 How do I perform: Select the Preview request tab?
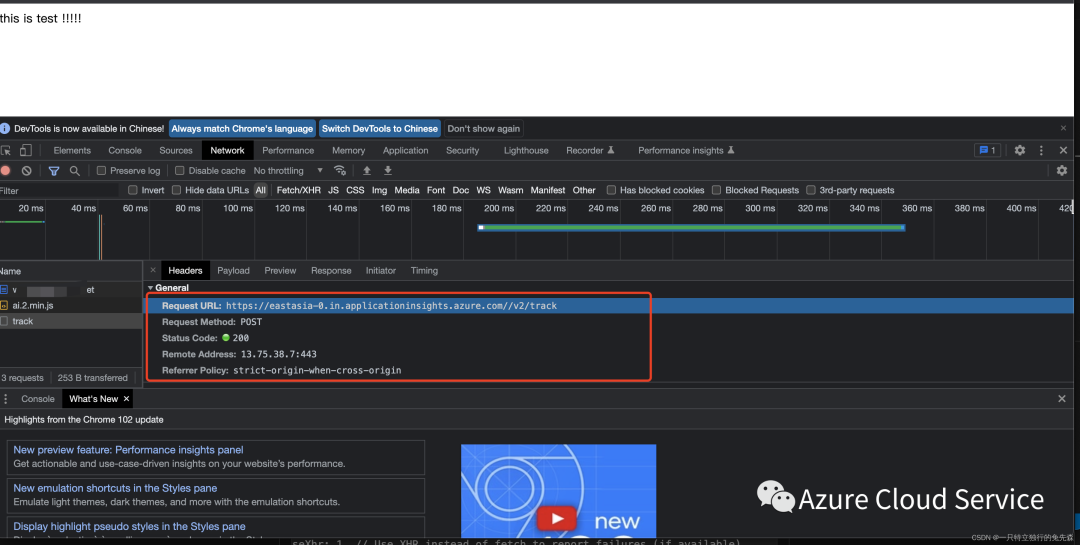click(x=280, y=271)
